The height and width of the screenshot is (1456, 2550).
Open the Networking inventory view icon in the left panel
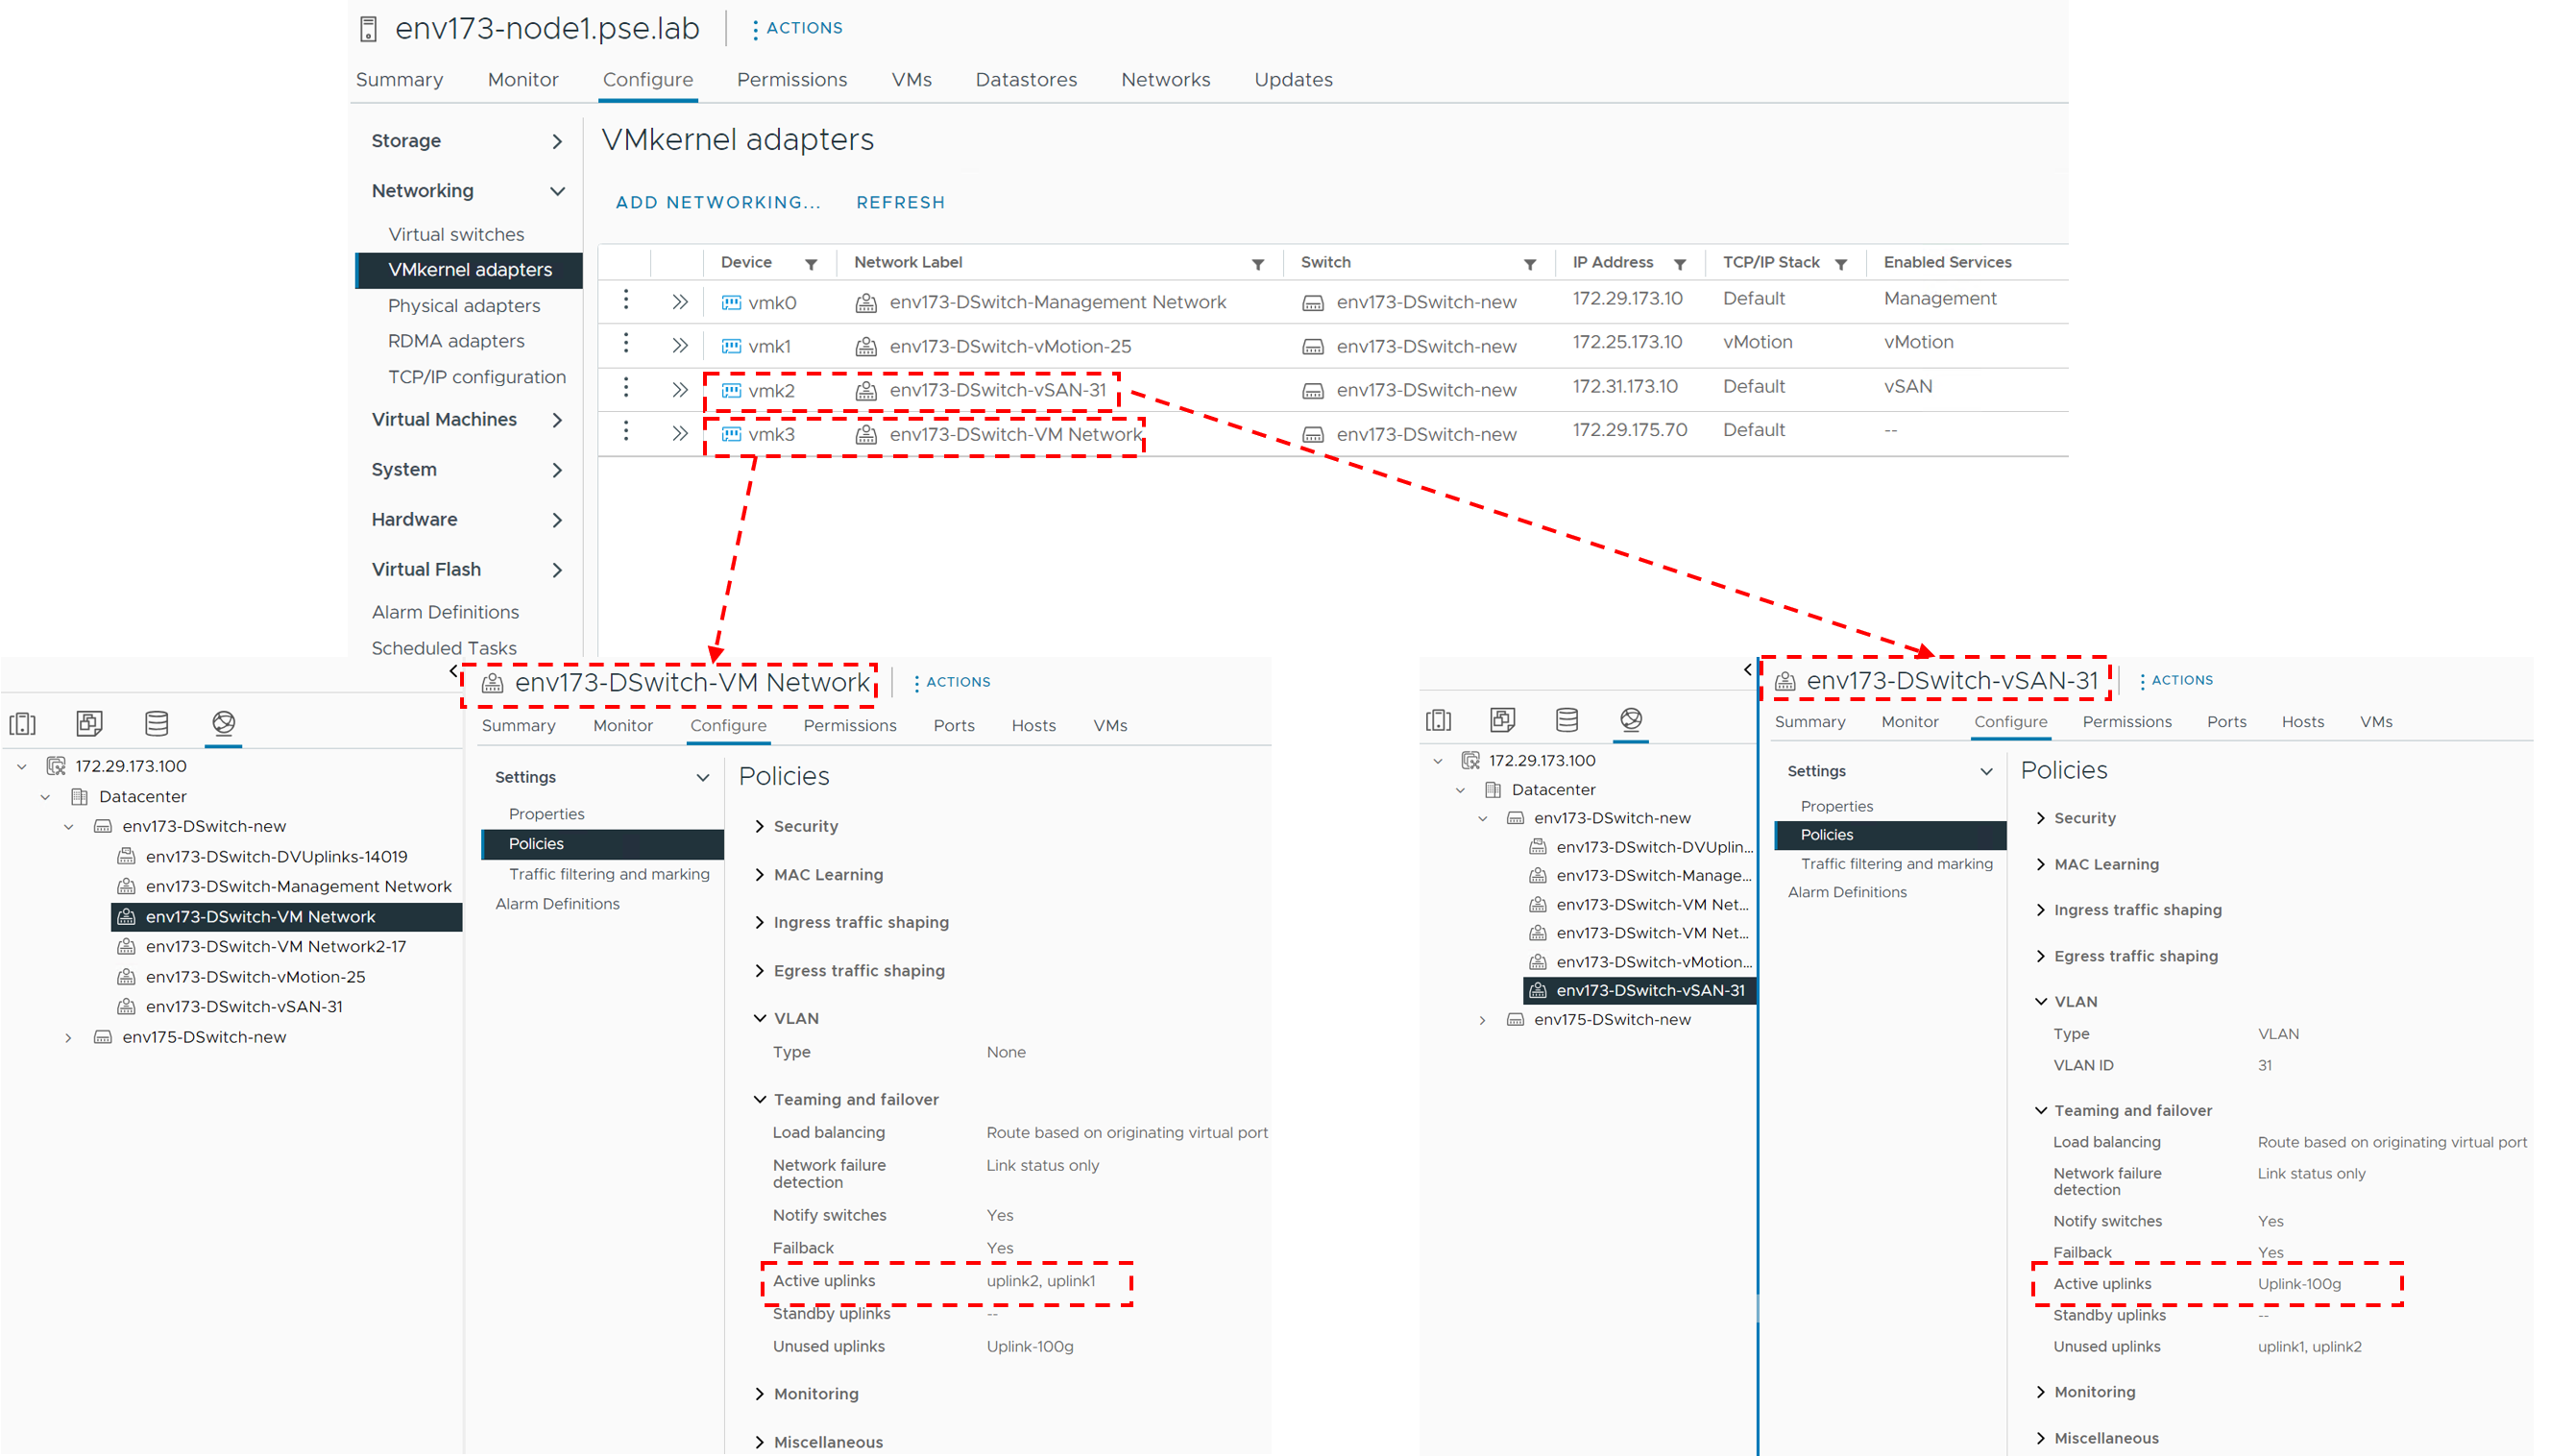click(223, 722)
